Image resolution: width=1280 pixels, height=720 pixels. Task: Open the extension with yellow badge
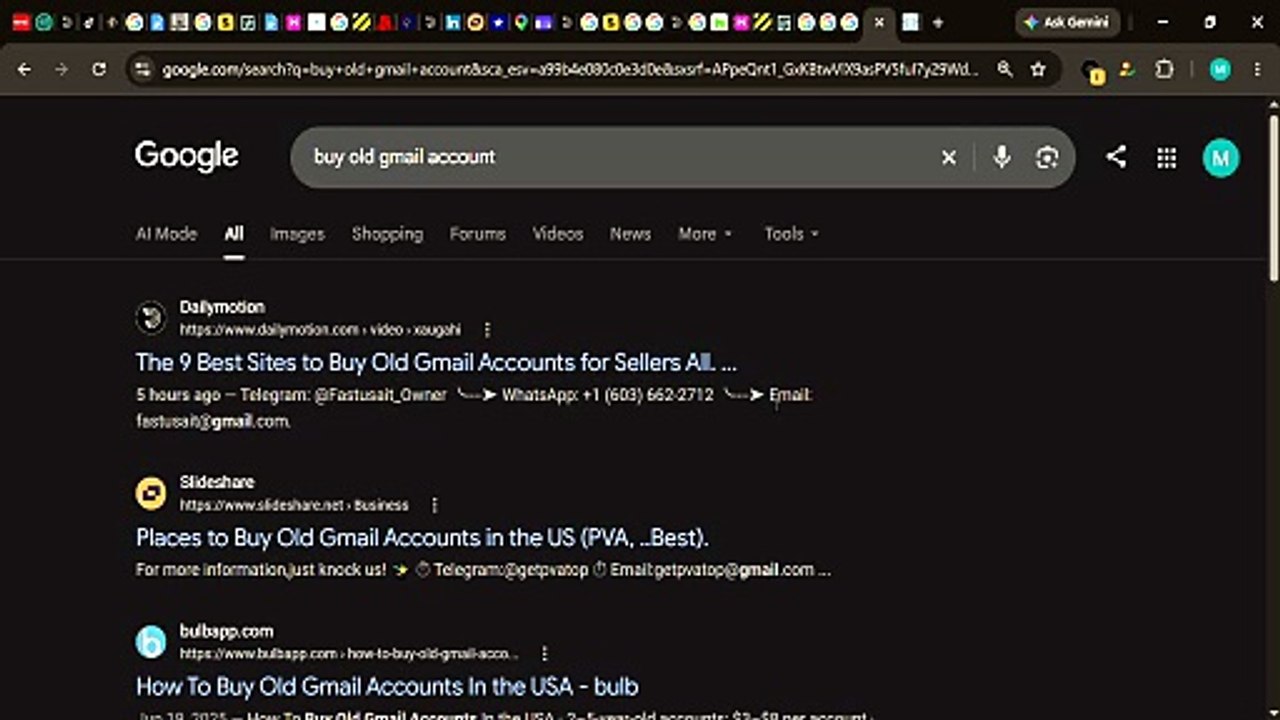point(1093,71)
